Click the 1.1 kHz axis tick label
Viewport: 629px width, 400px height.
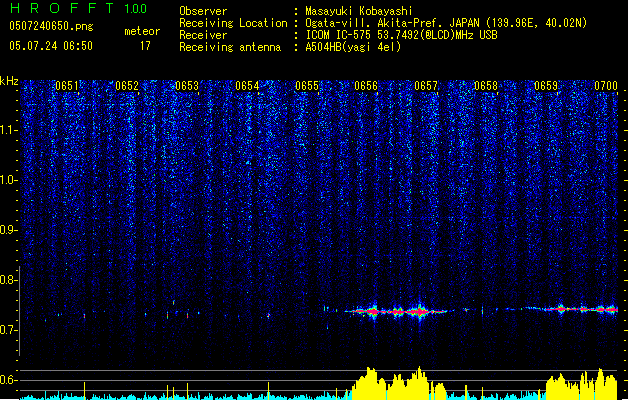(9, 130)
